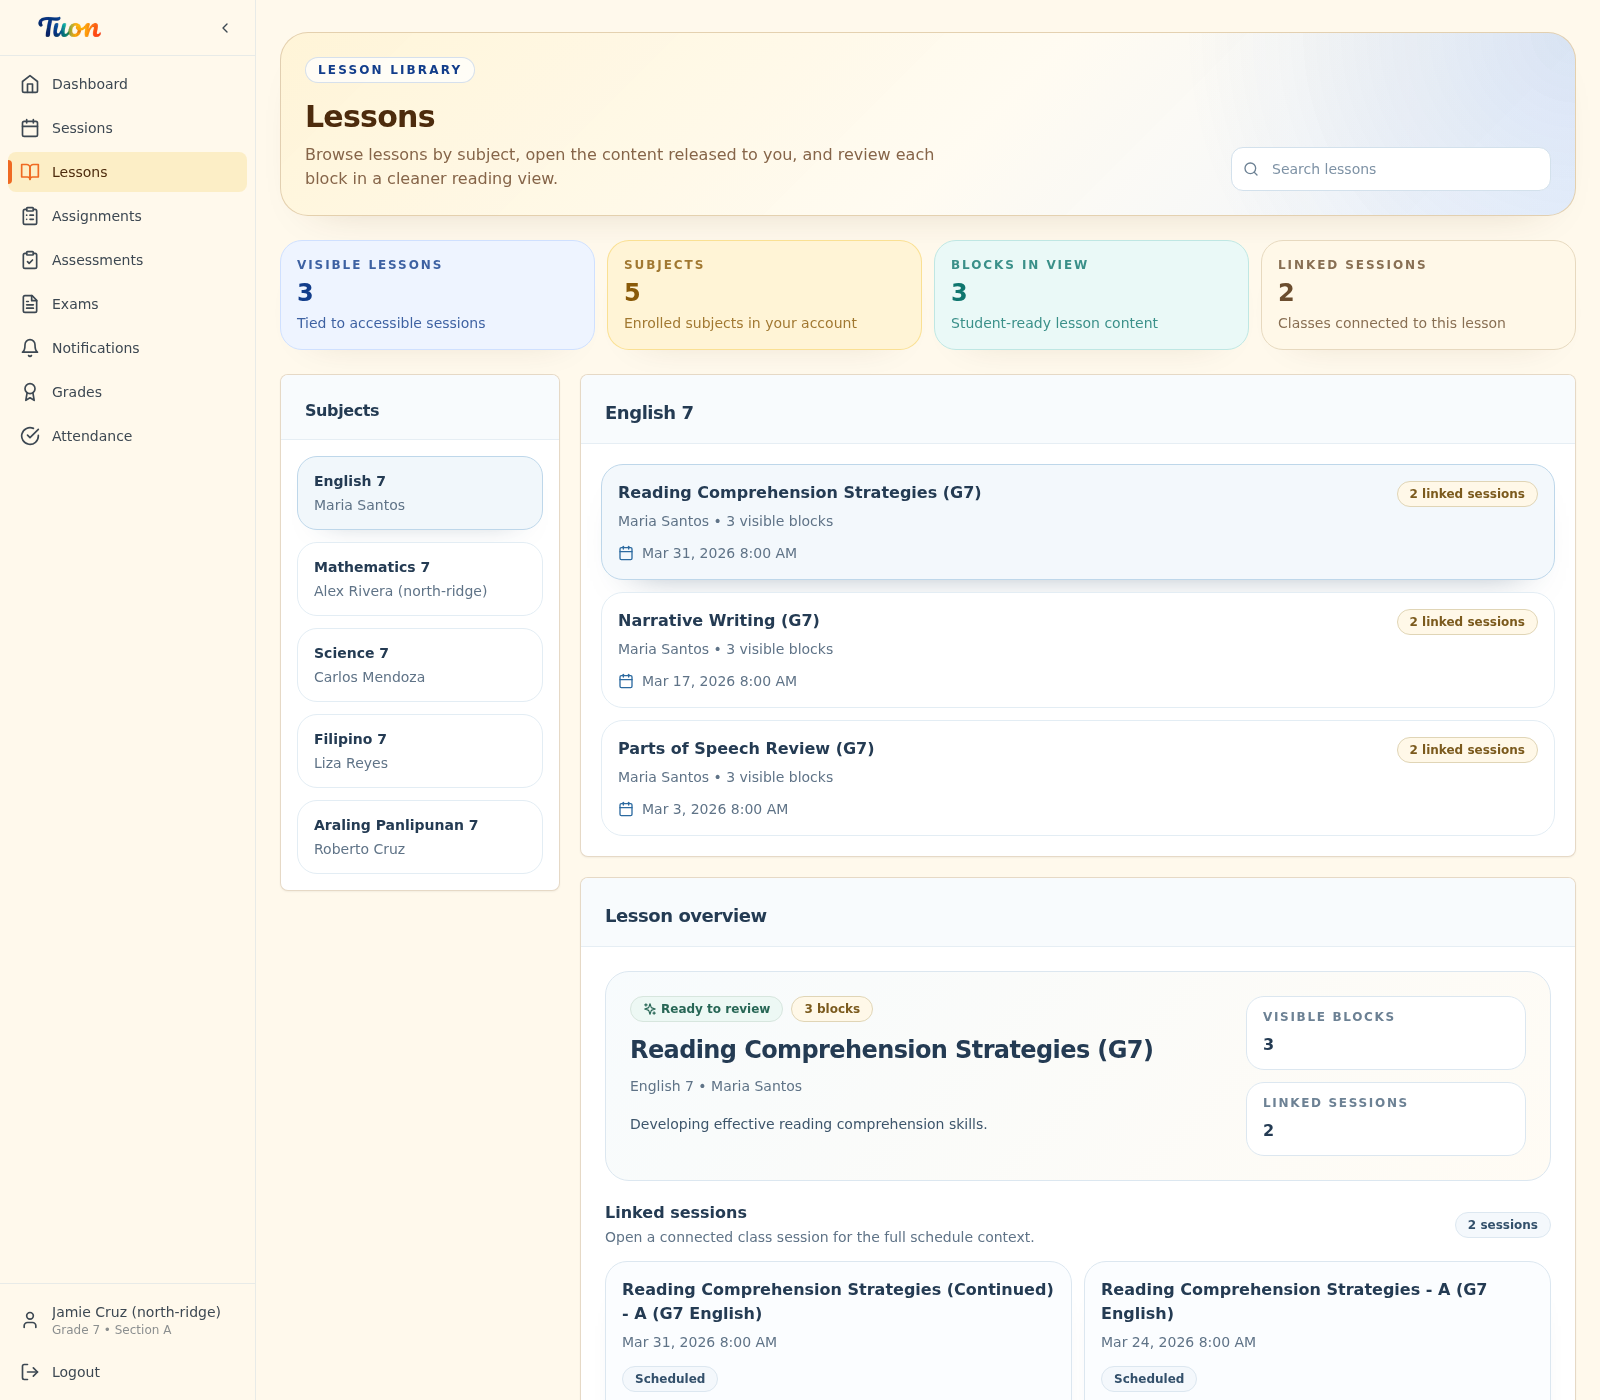1600x1400 pixels.
Task: Click the Notifications bell icon
Action: pyautogui.click(x=30, y=348)
